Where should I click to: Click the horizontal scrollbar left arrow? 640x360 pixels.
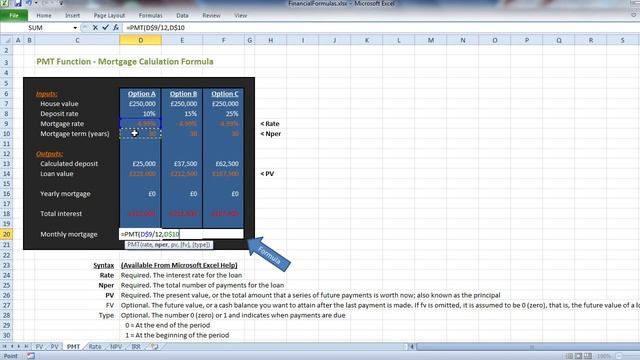412,347
